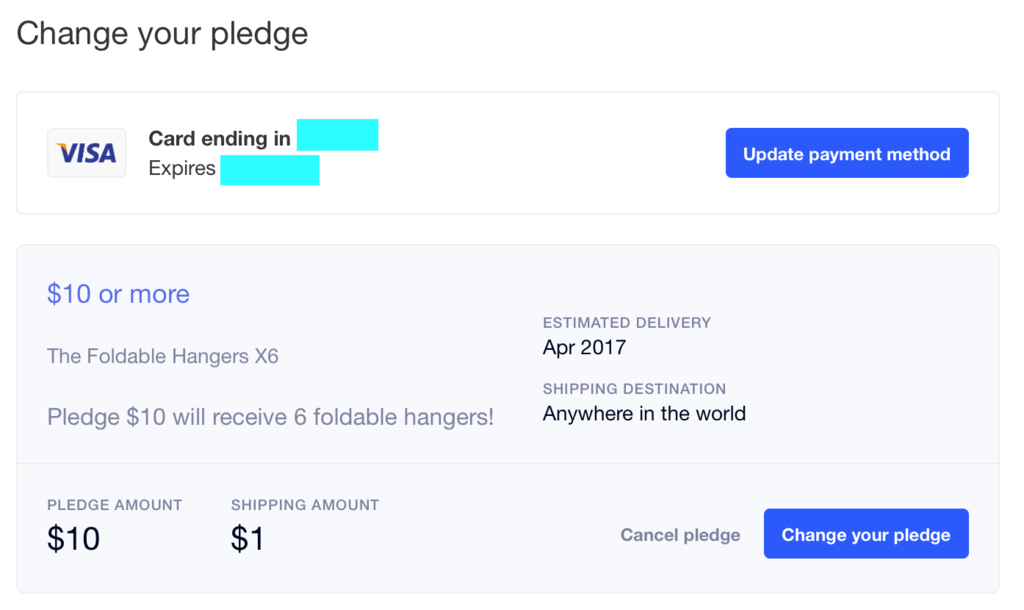The image size is (1024, 610).
Task: Click the $10 pledge amount value
Action: [73, 539]
